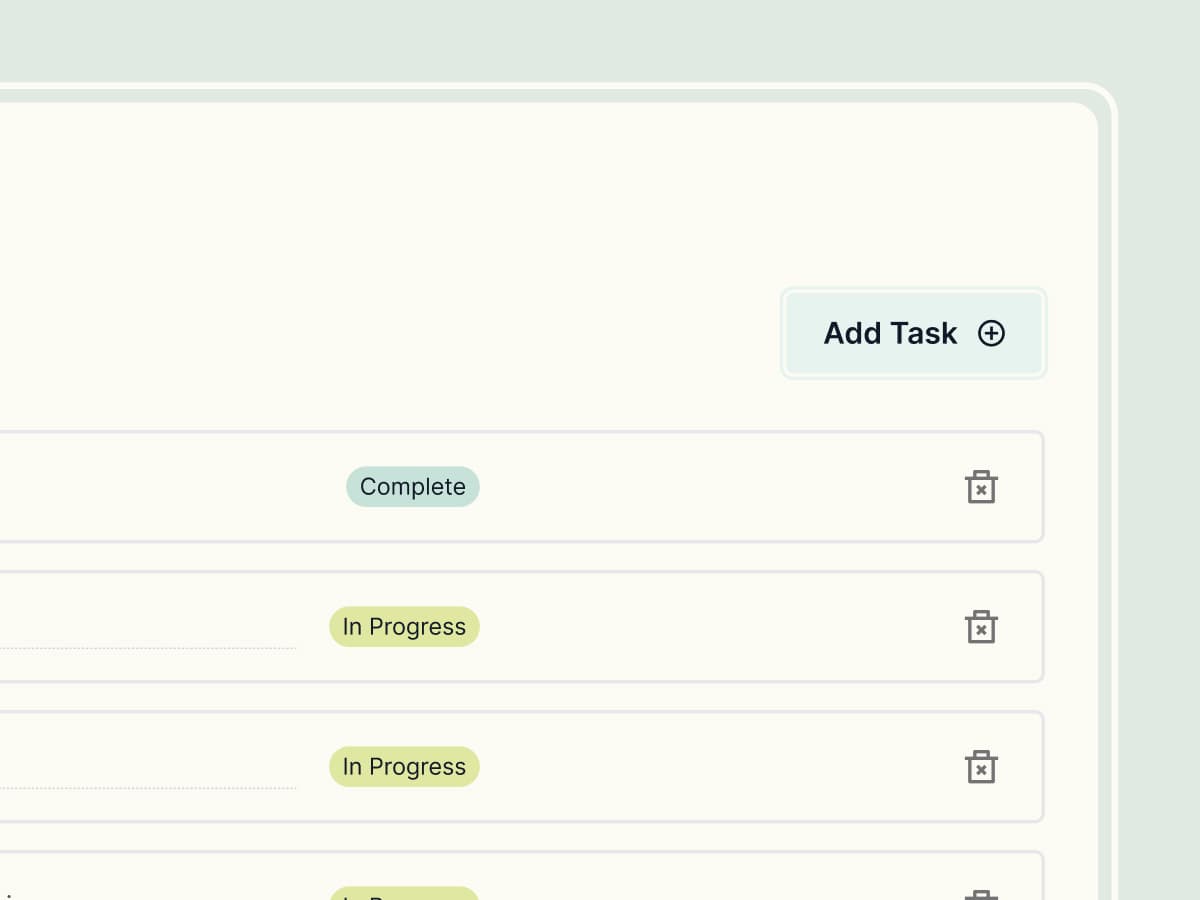Click trash icon on the first In Progress row
1200x900 pixels.
click(x=981, y=627)
